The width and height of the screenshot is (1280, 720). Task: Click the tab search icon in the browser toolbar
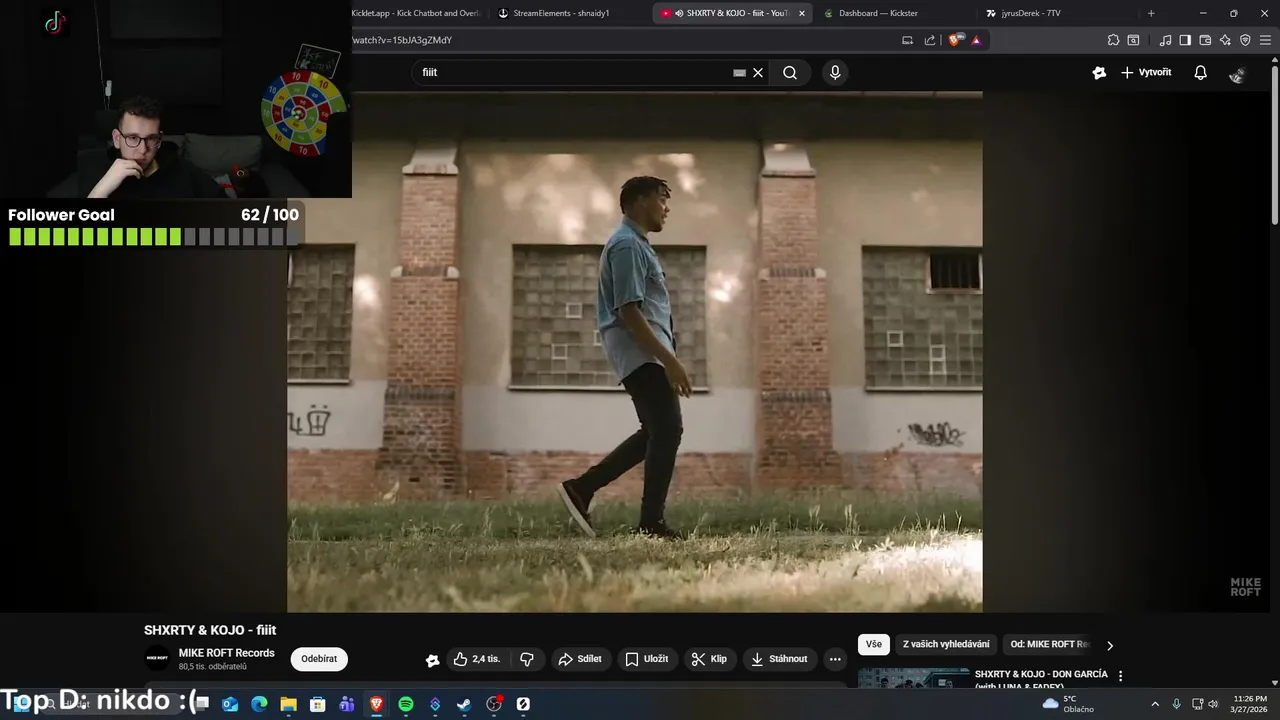pos(1133,40)
